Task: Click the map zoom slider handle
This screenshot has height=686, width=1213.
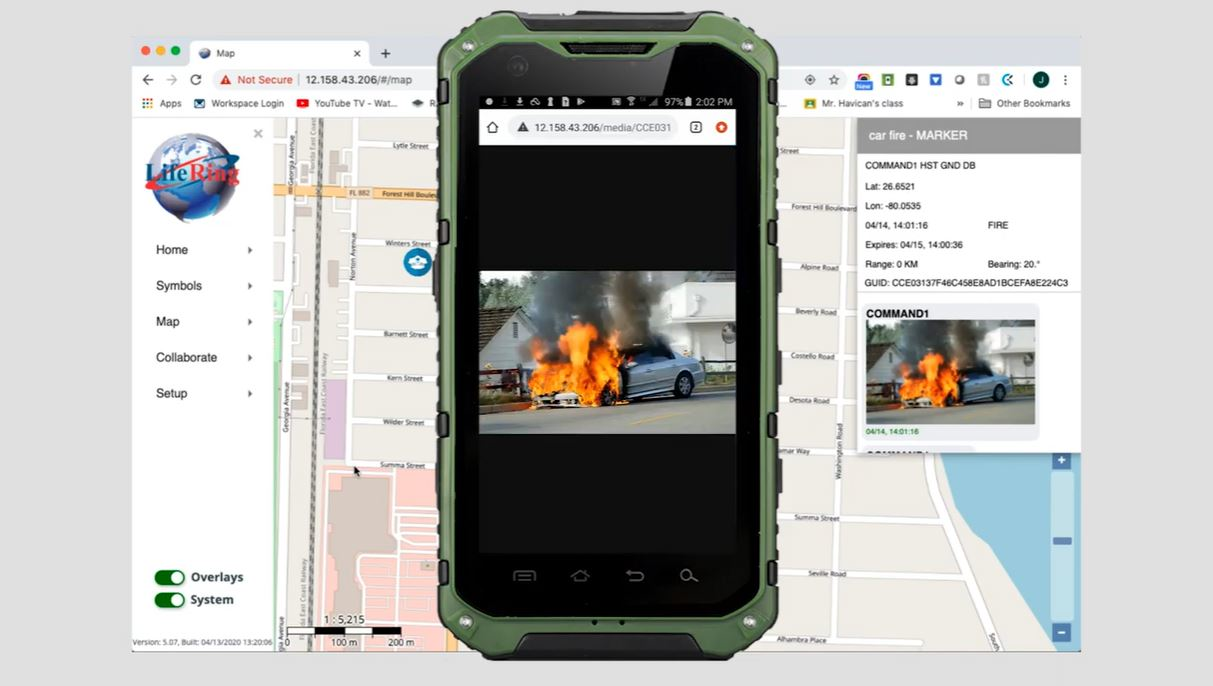Action: pos(1062,541)
